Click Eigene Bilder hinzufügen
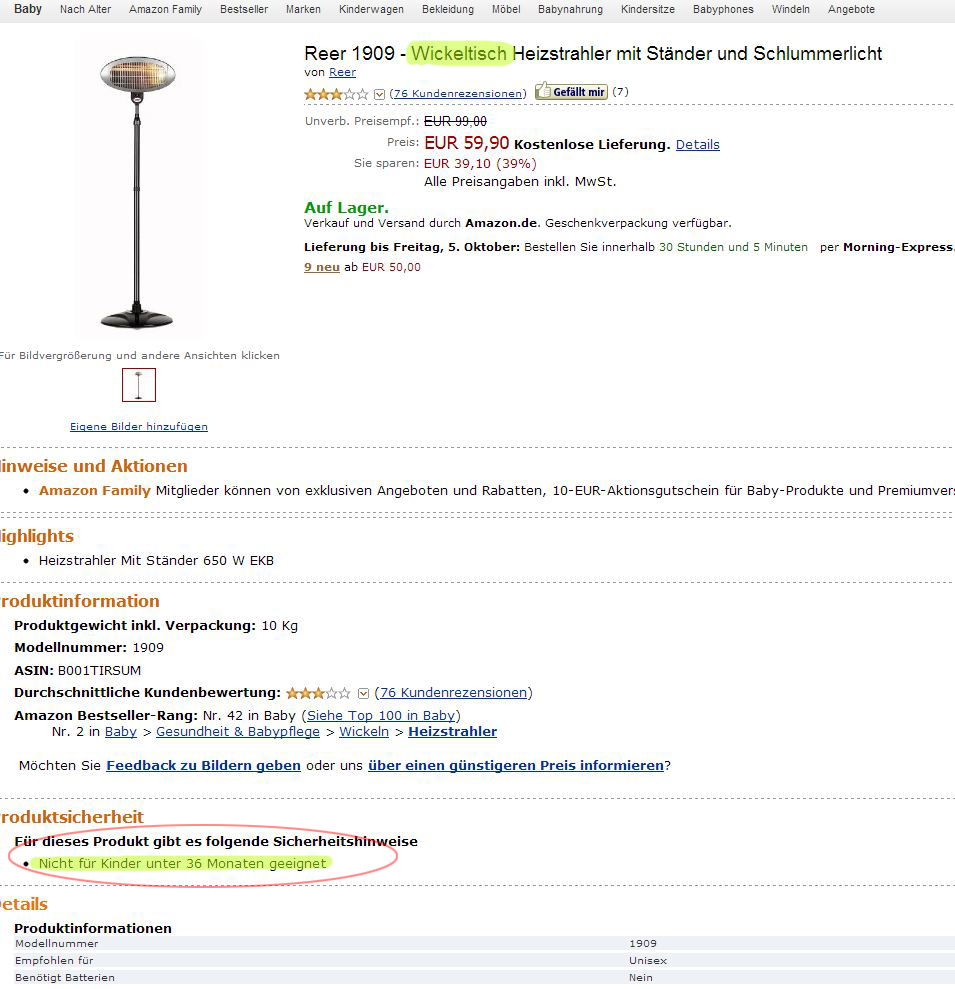This screenshot has height=989, width=955. point(139,426)
